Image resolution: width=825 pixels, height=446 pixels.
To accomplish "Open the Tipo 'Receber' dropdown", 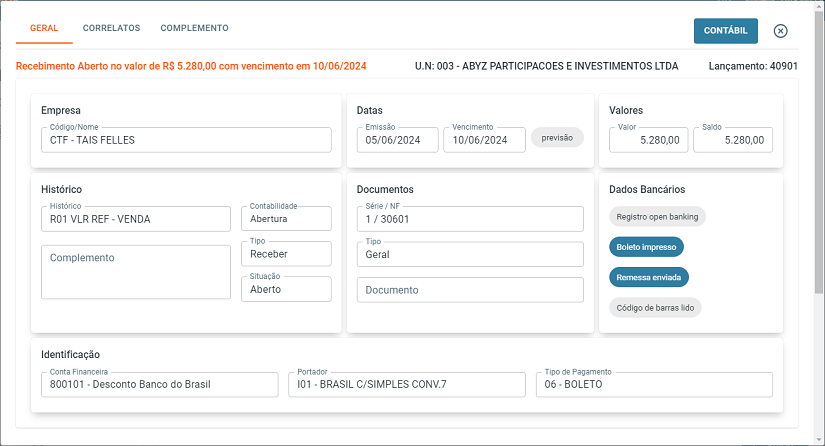I will coord(286,254).
